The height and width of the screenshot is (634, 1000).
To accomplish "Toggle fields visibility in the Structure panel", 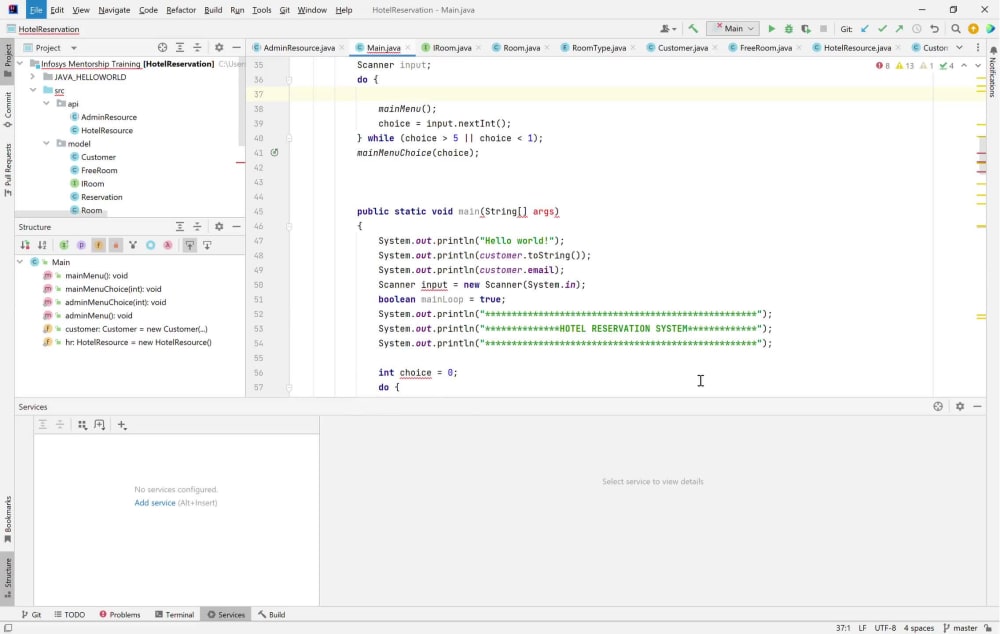I will point(99,245).
